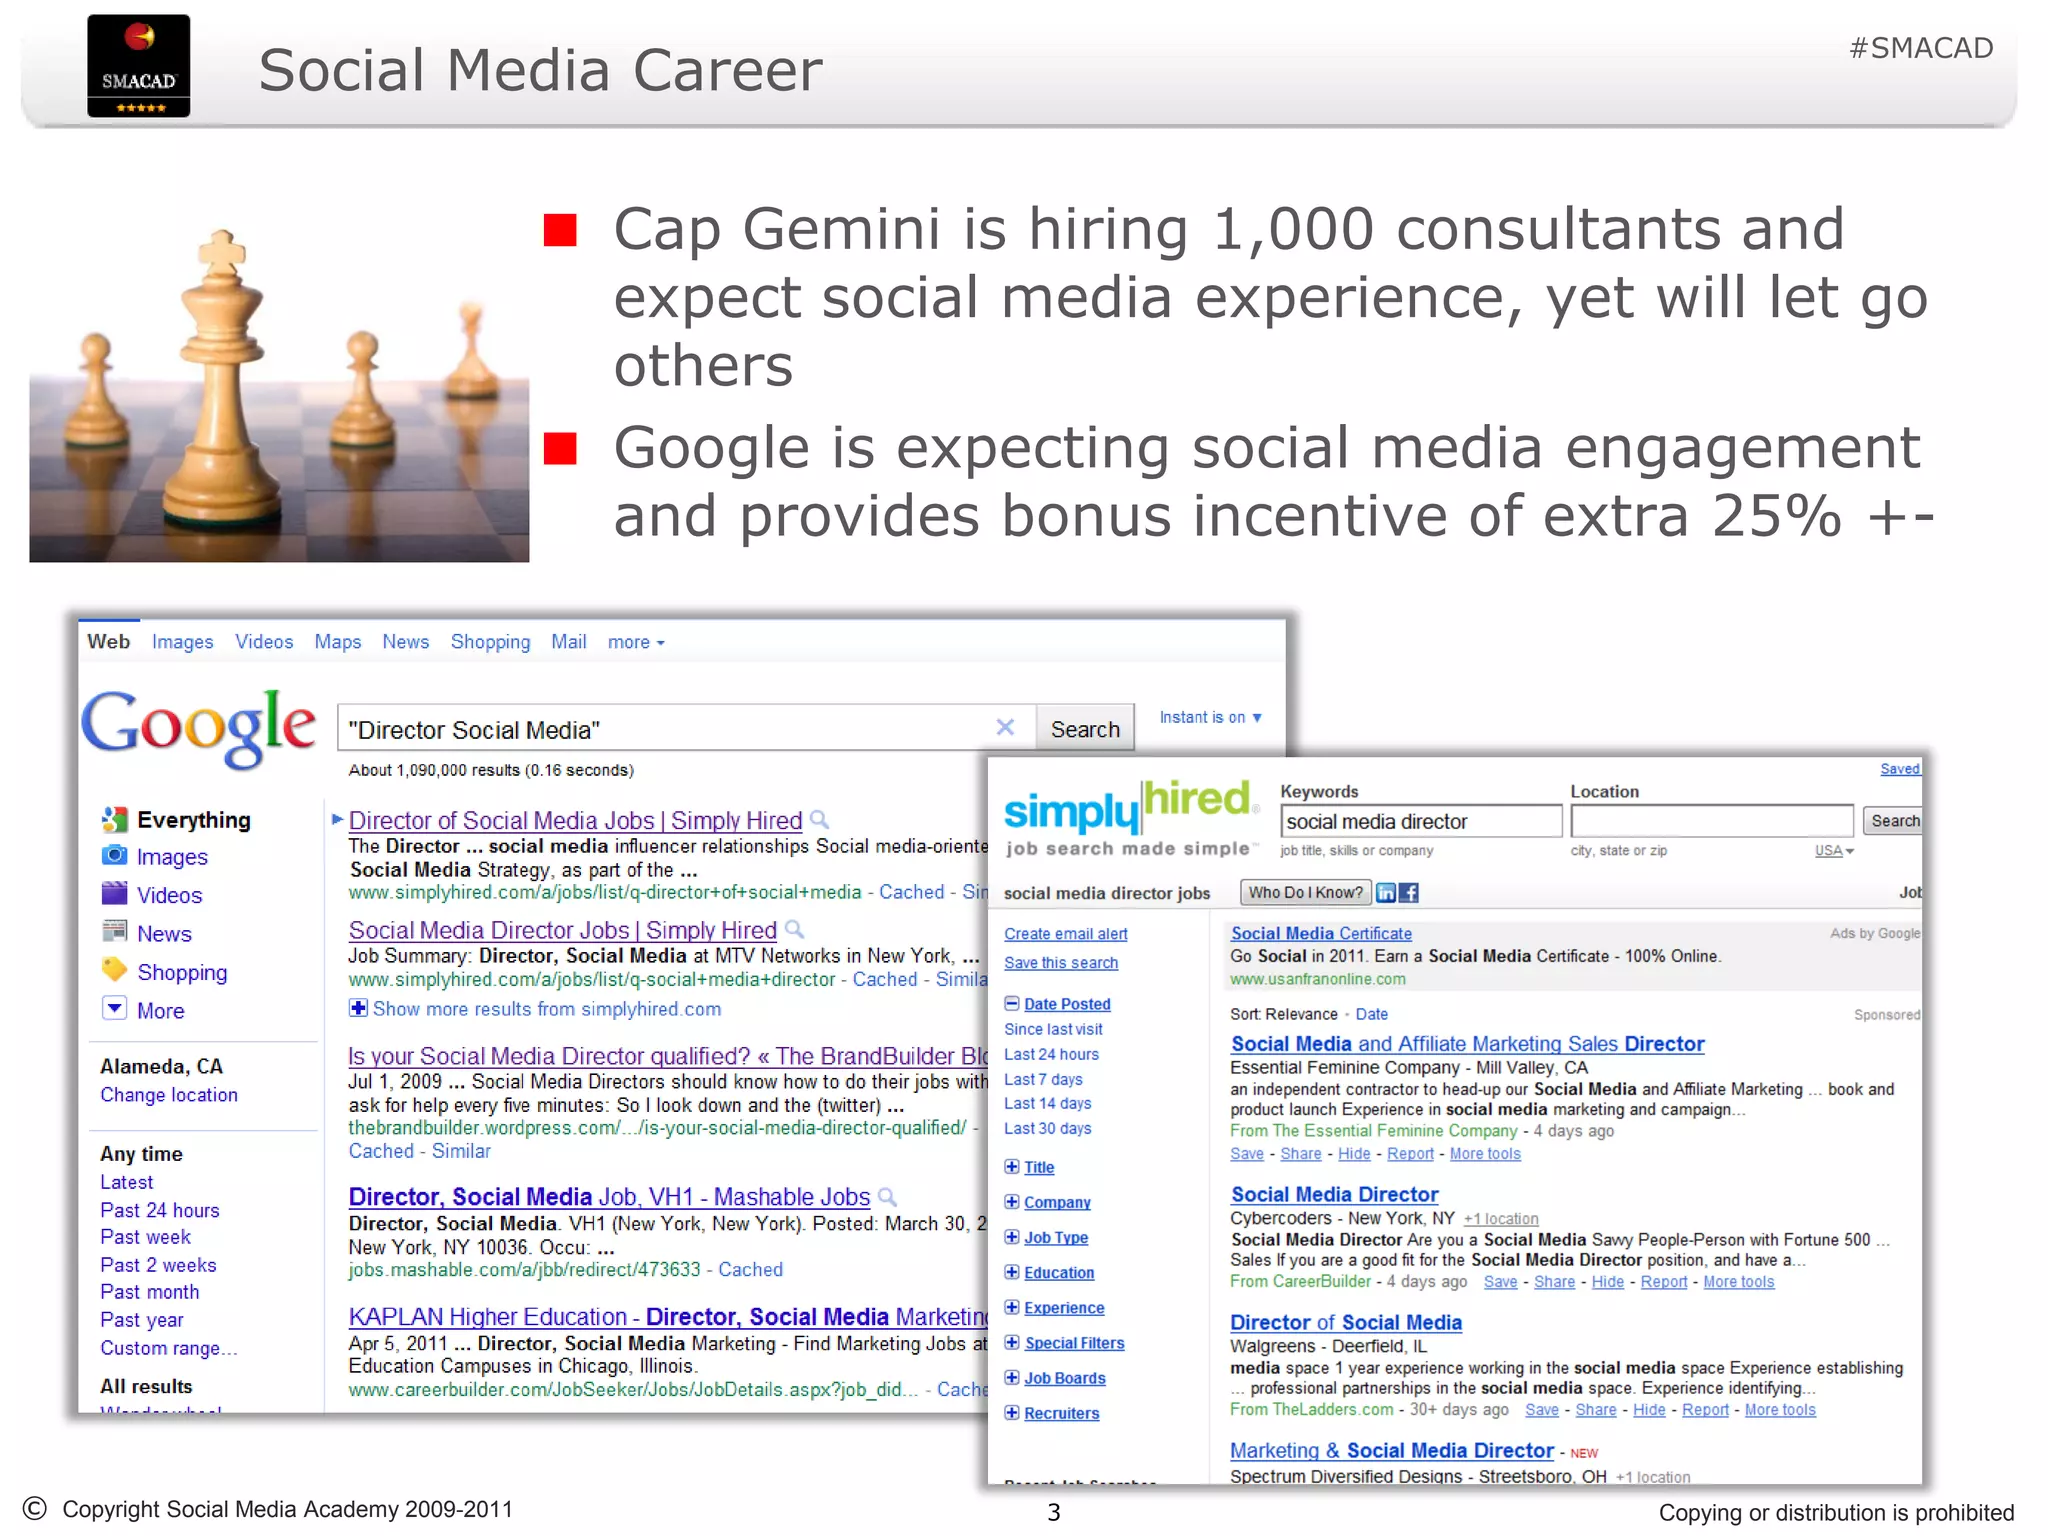This screenshot has height=1536, width=2048.
Task: Open the News tab in Google top bar
Action: [x=405, y=642]
